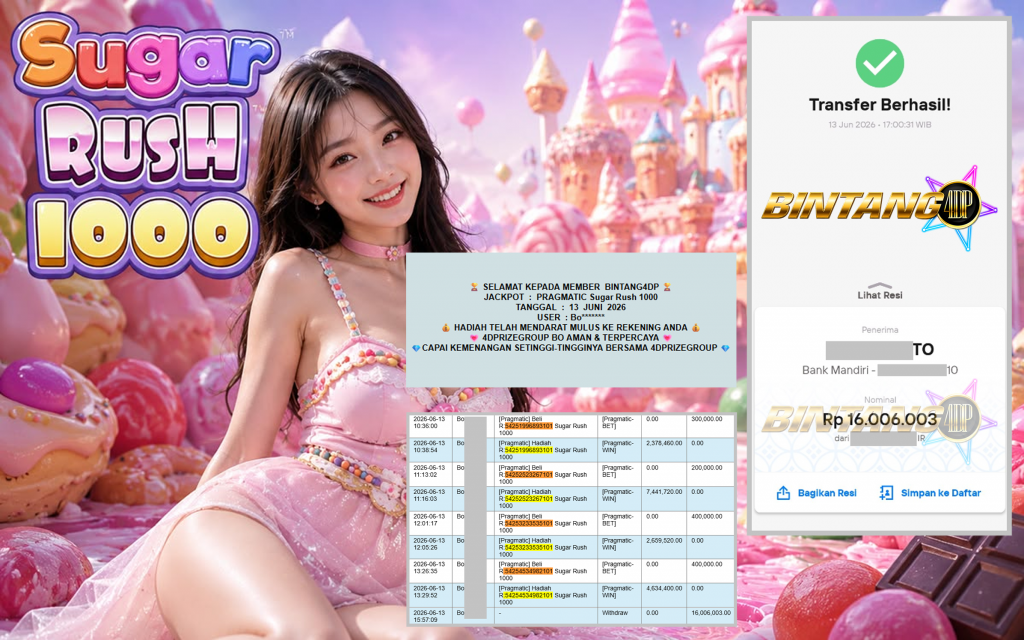Click the USER : Bo******* line

pyautogui.click(x=571, y=317)
